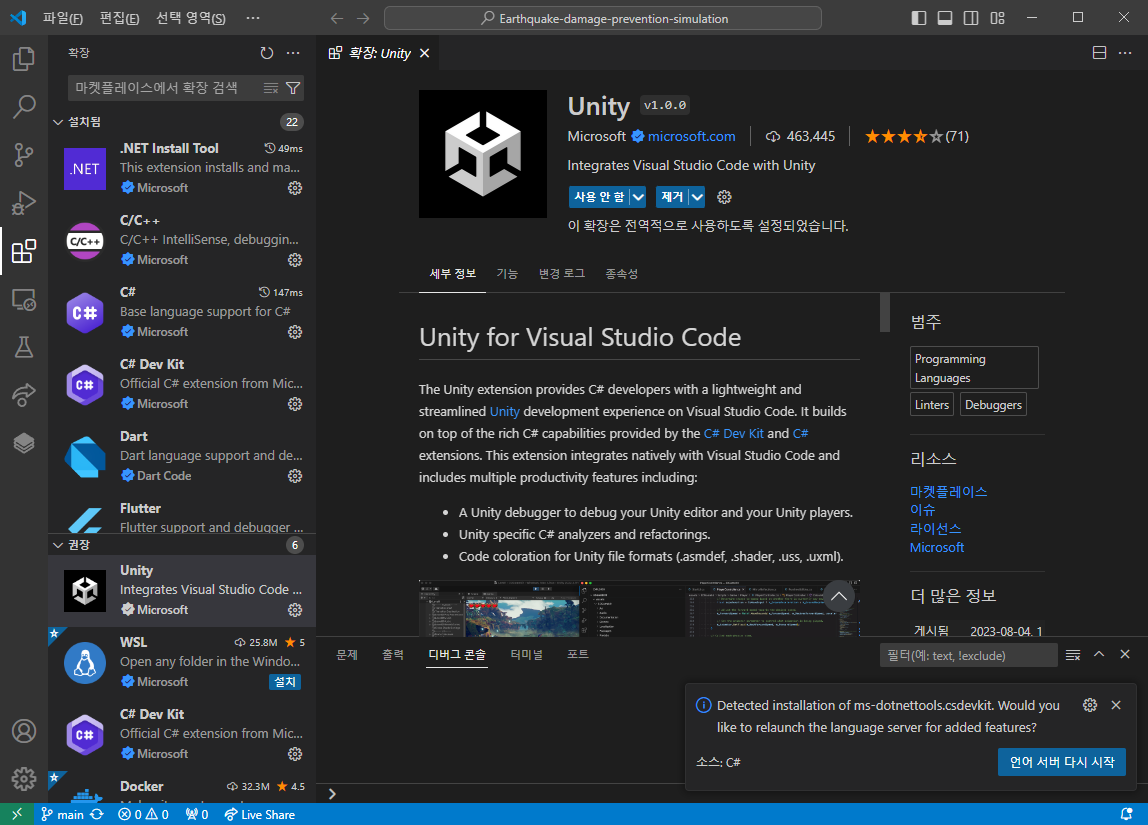Open 파일 menu
Screen dimensions: 1148x825
tap(62, 18)
